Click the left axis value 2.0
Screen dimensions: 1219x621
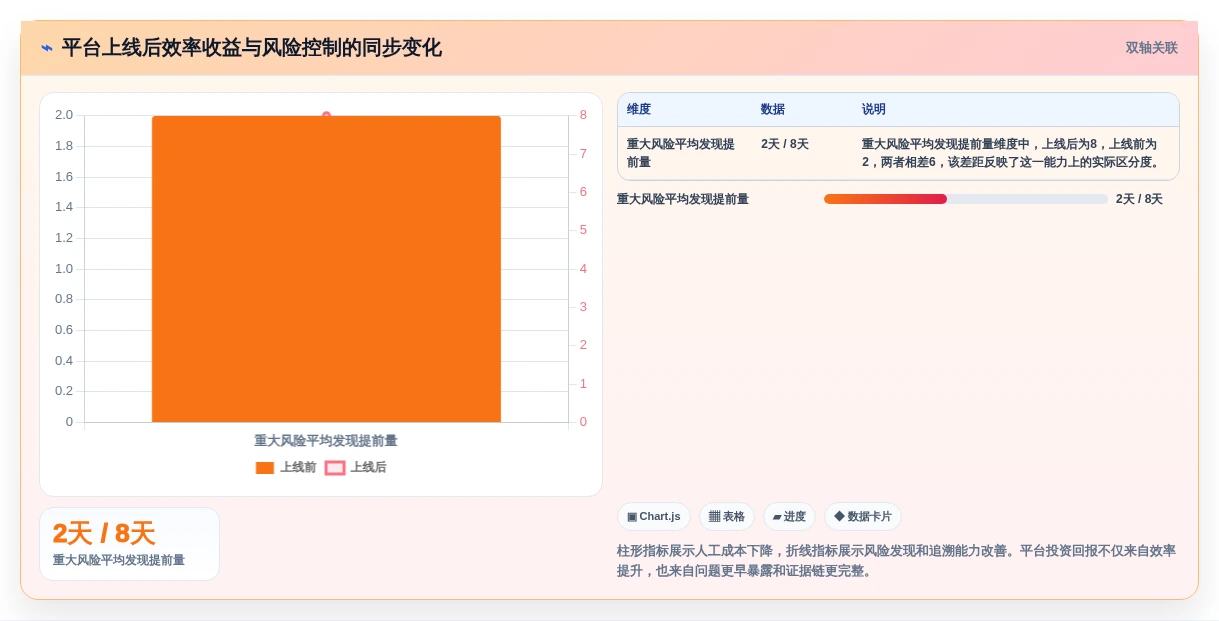click(64, 115)
